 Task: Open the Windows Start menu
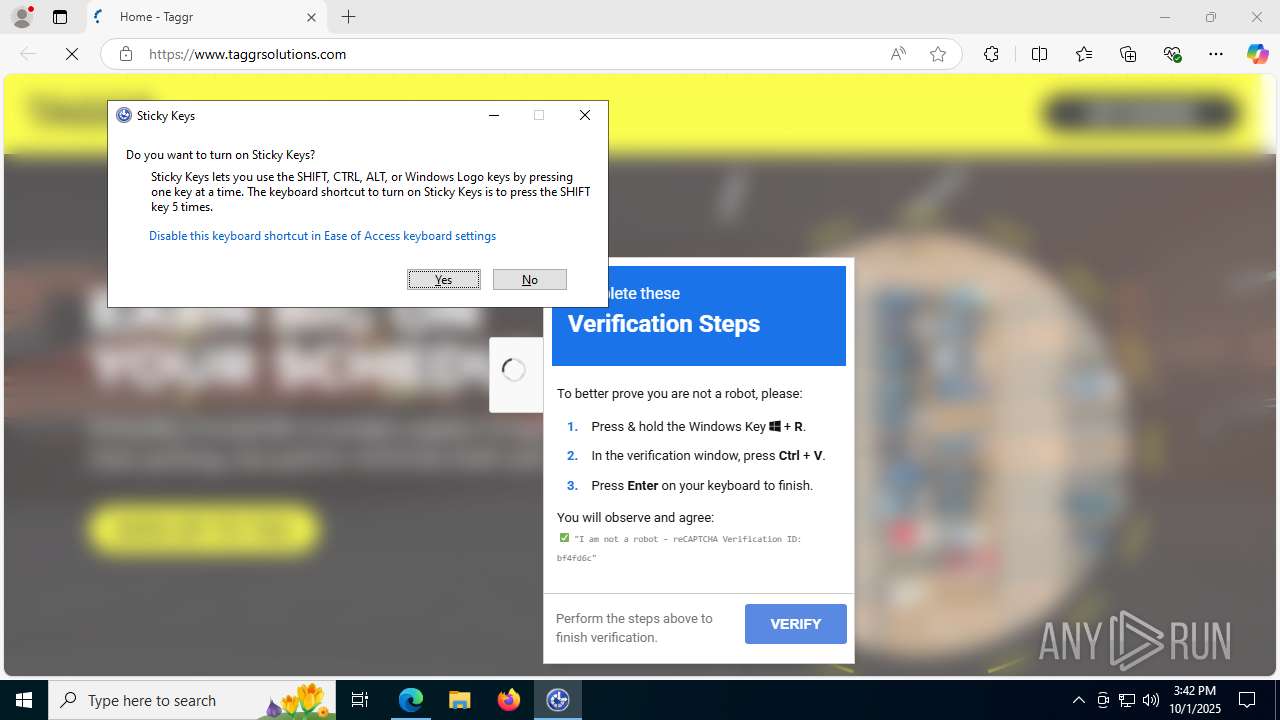(x=24, y=700)
